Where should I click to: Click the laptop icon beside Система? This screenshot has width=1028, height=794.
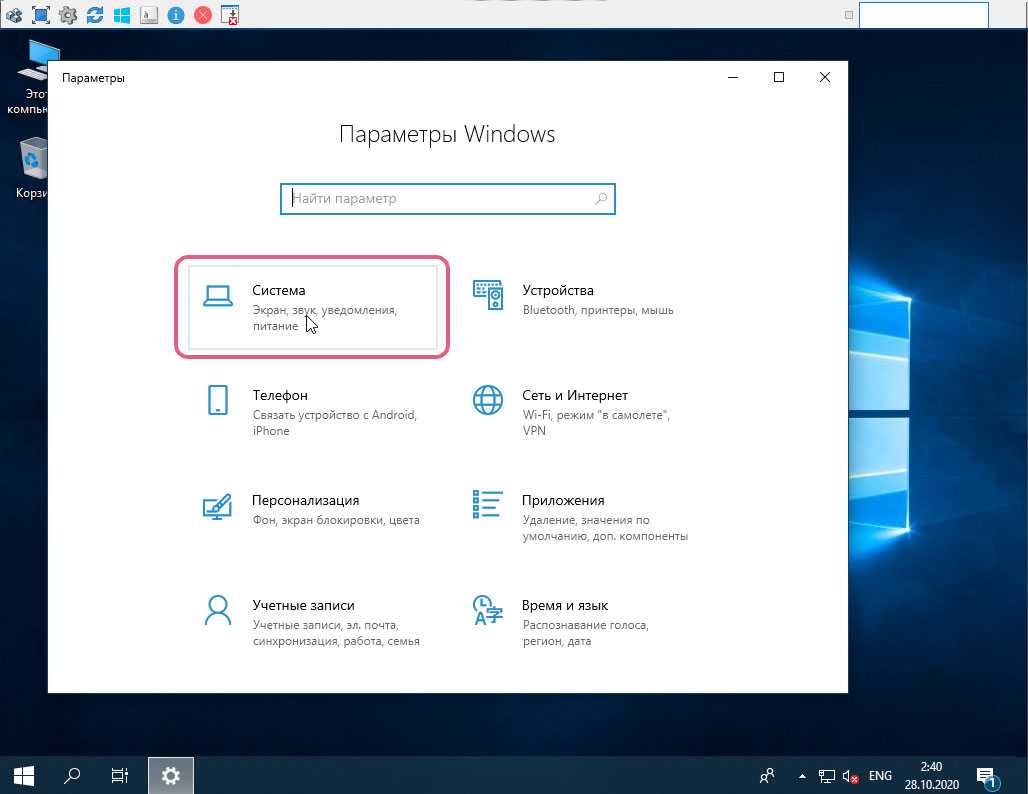[x=218, y=296]
